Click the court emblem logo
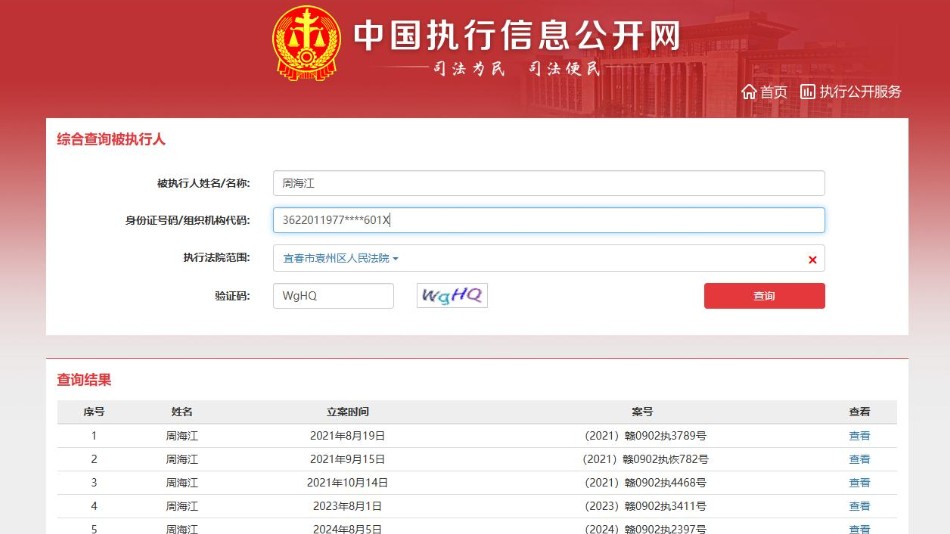950x534 pixels. pyautogui.click(x=306, y=43)
